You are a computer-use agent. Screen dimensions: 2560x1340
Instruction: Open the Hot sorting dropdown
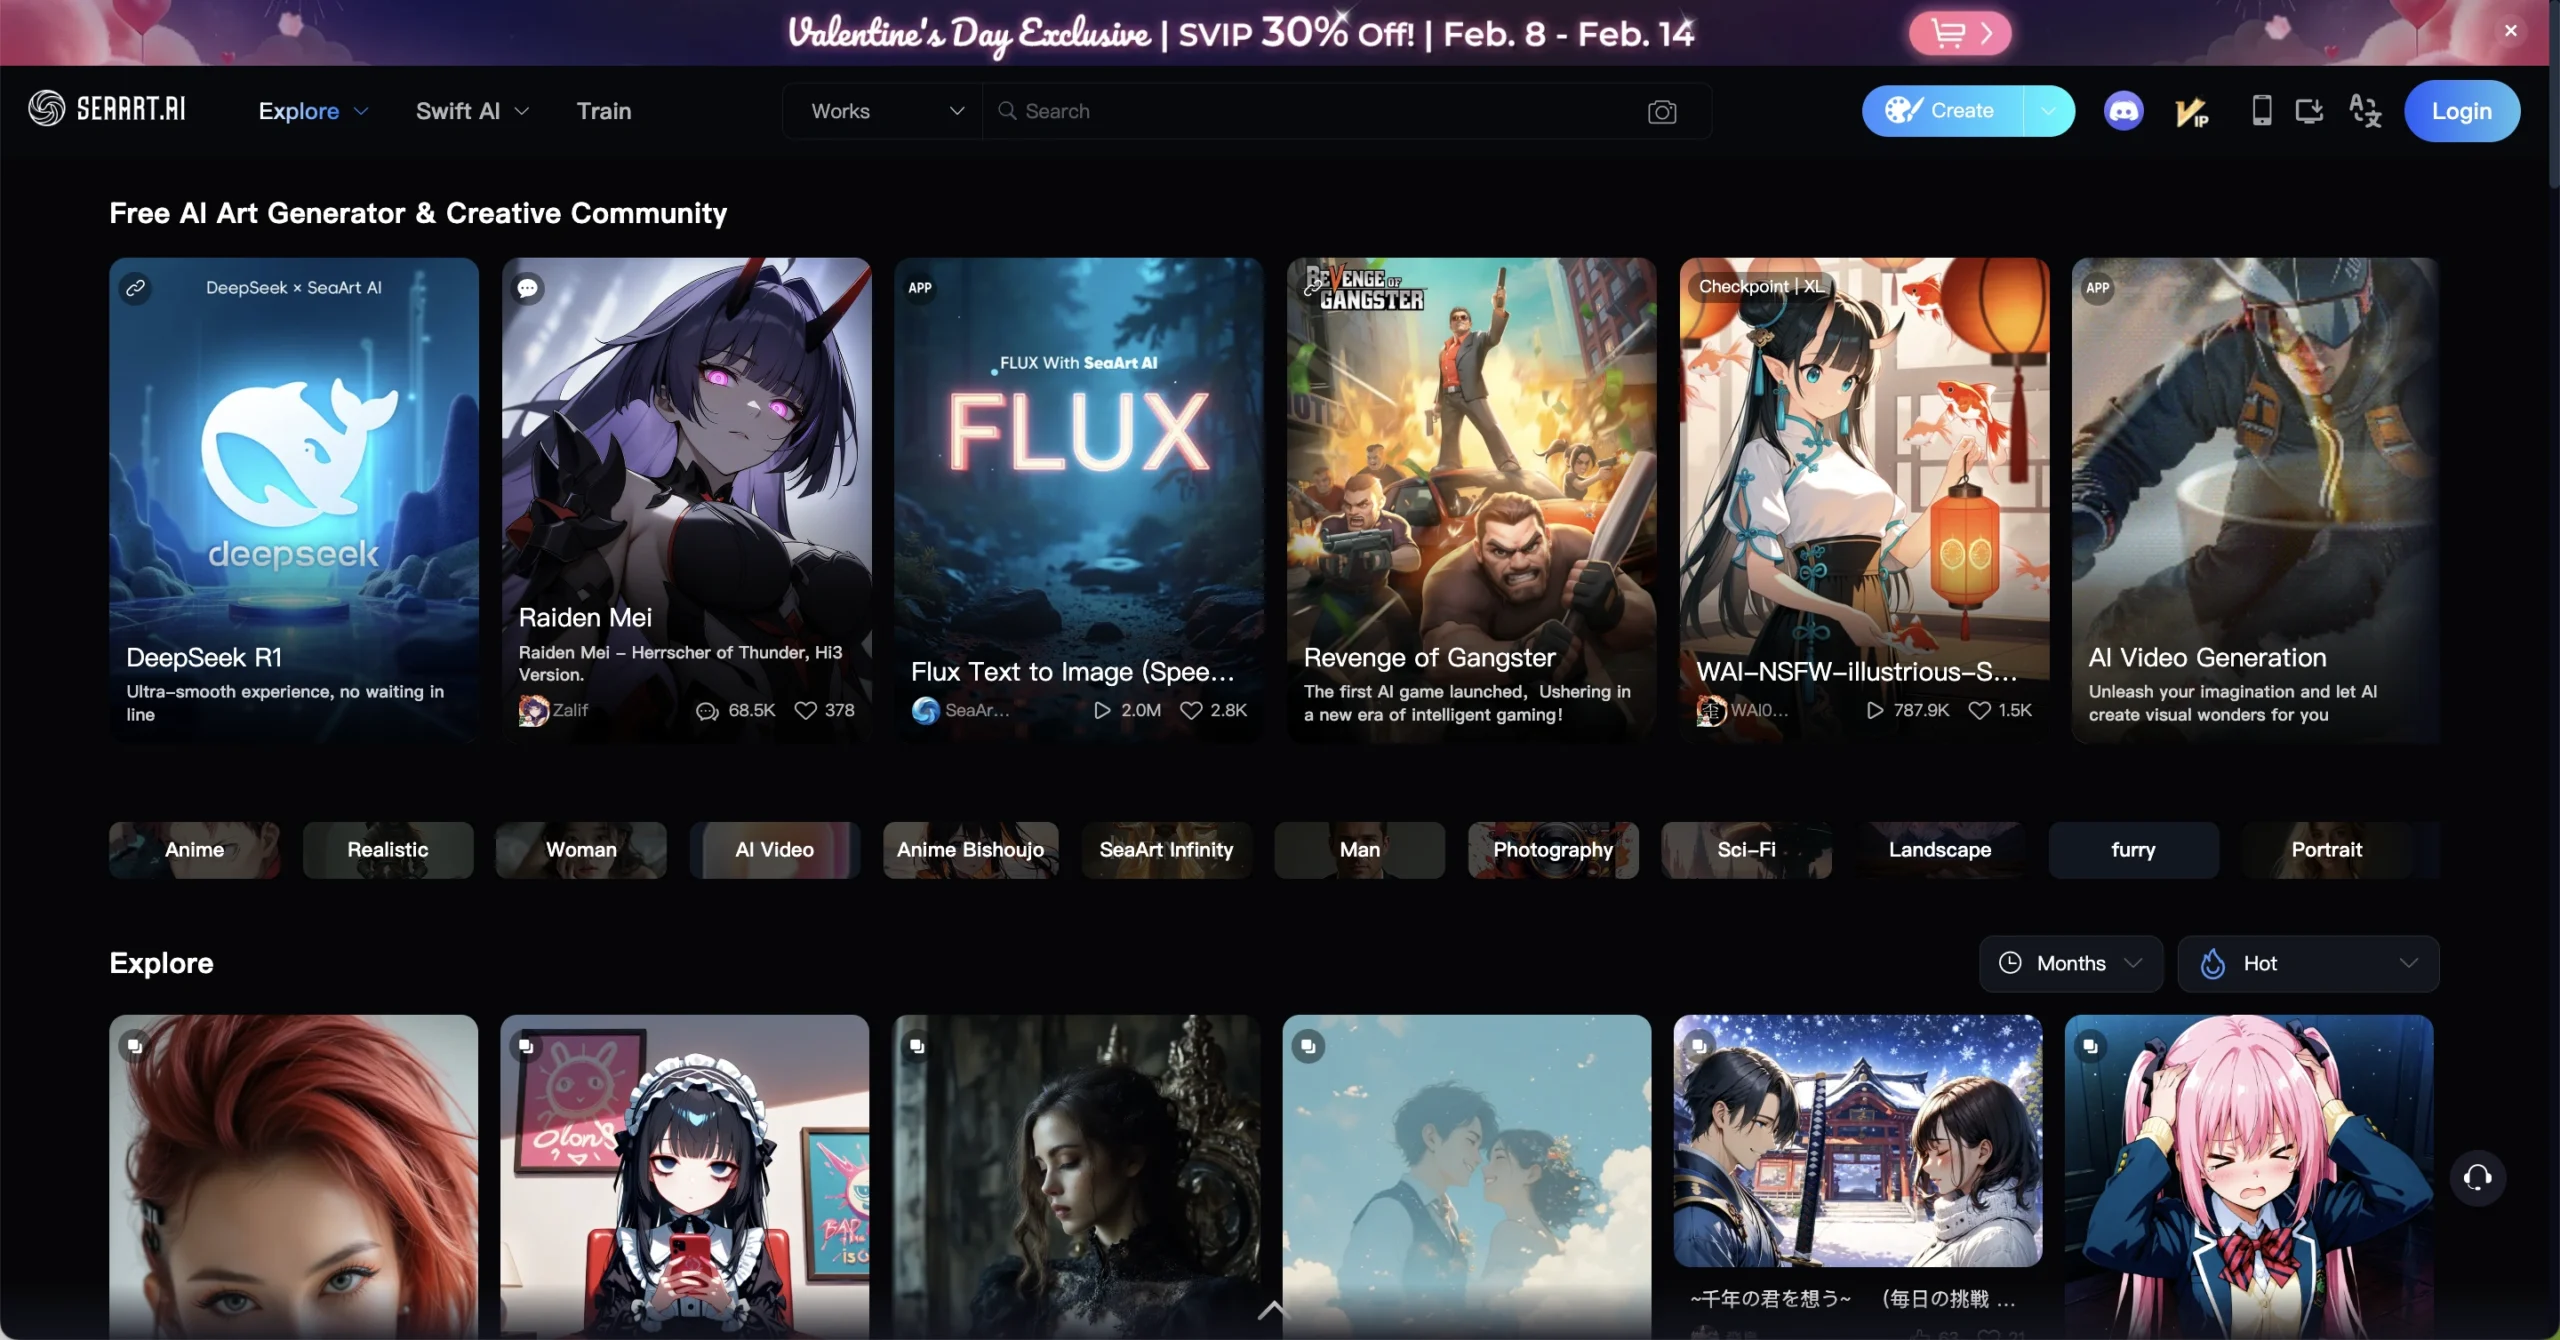coord(2308,963)
